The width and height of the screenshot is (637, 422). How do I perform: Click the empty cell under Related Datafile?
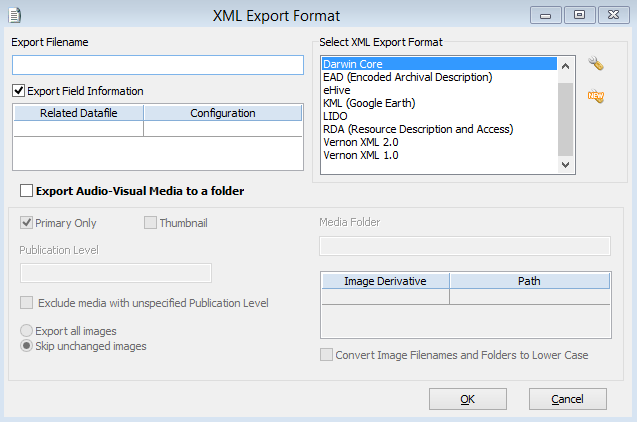point(78,128)
